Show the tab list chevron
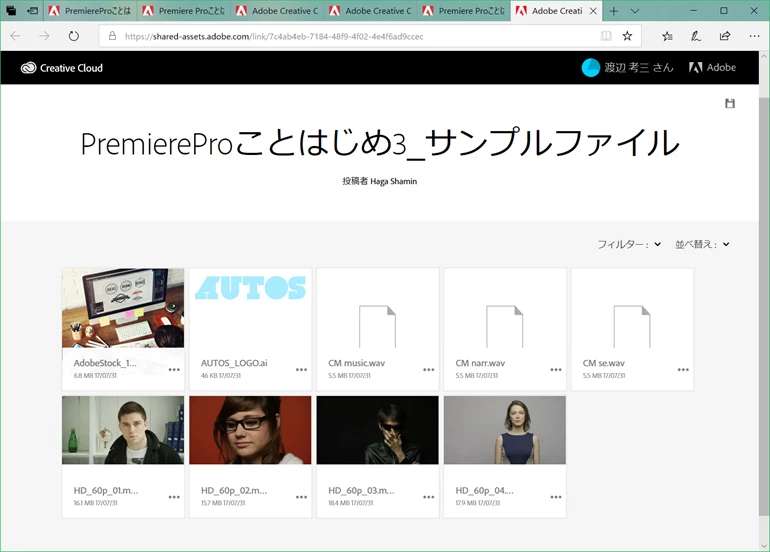 [634, 11]
